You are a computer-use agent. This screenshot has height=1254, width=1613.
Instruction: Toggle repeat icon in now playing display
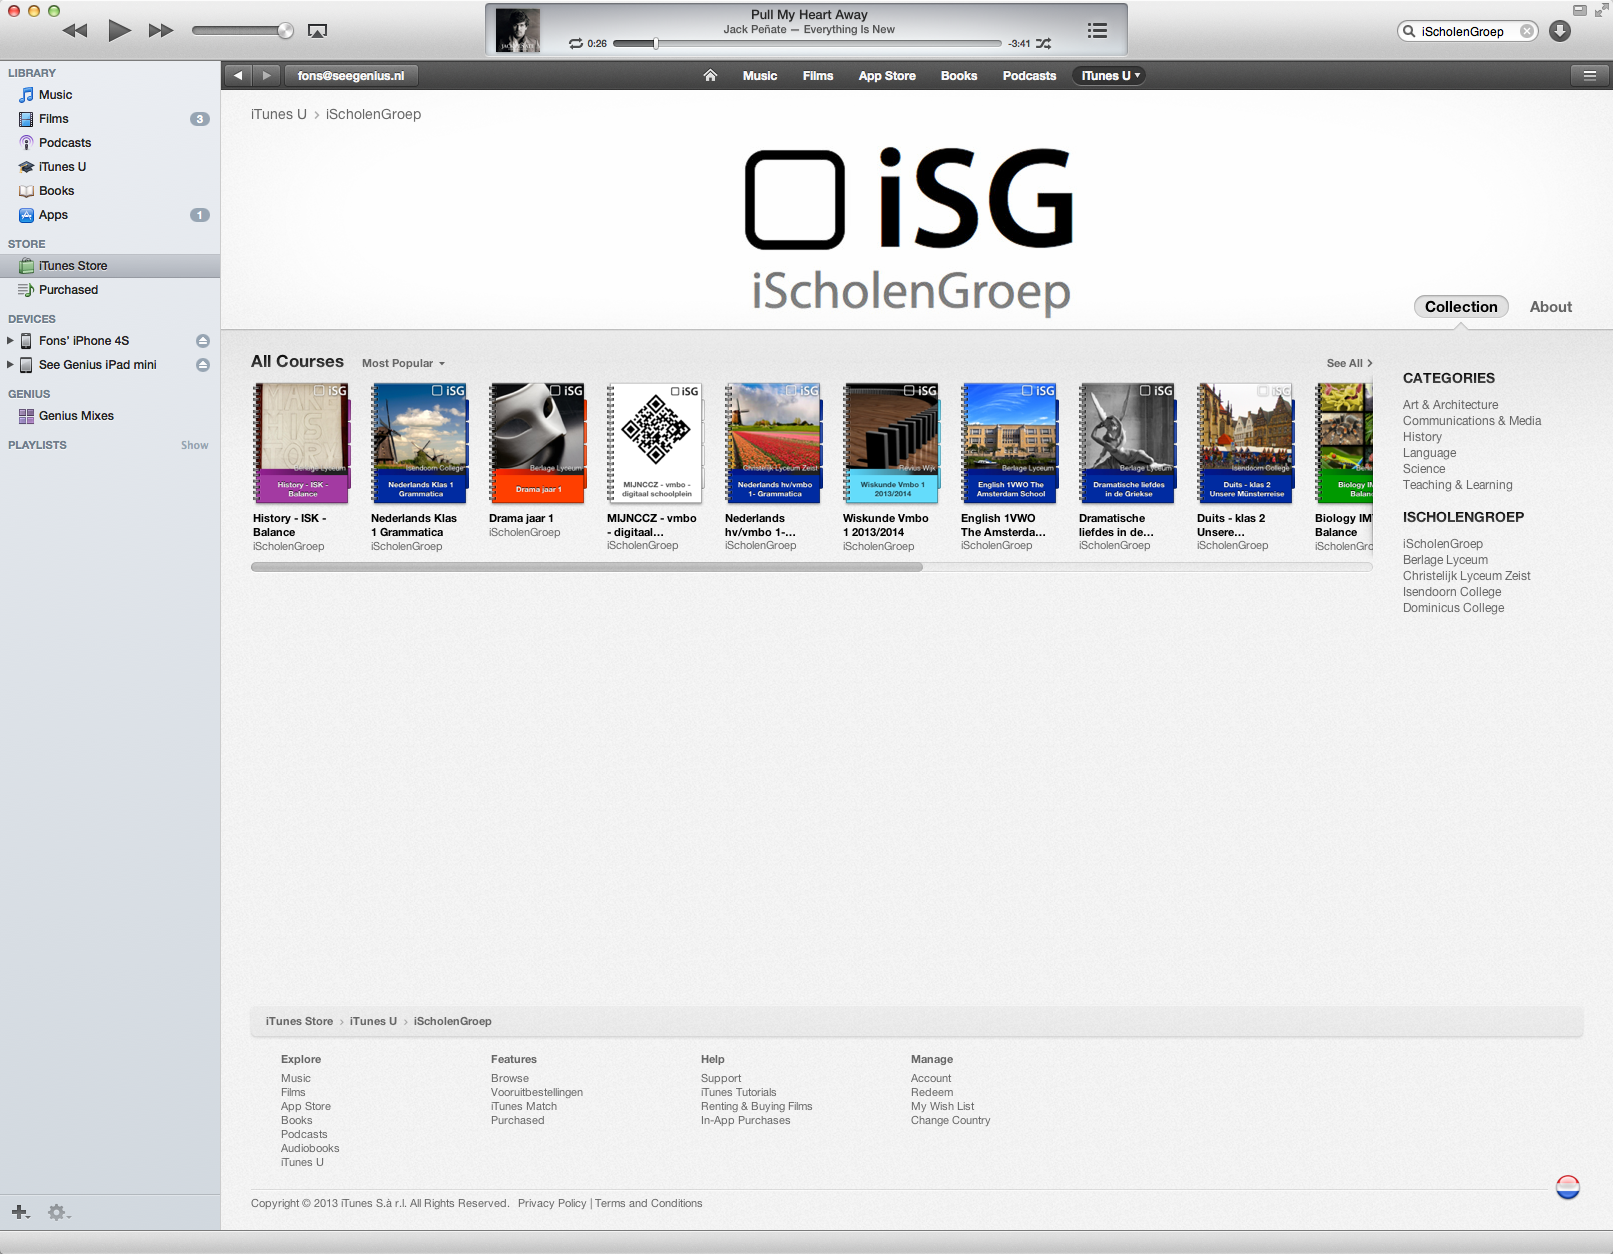click(576, 44)
